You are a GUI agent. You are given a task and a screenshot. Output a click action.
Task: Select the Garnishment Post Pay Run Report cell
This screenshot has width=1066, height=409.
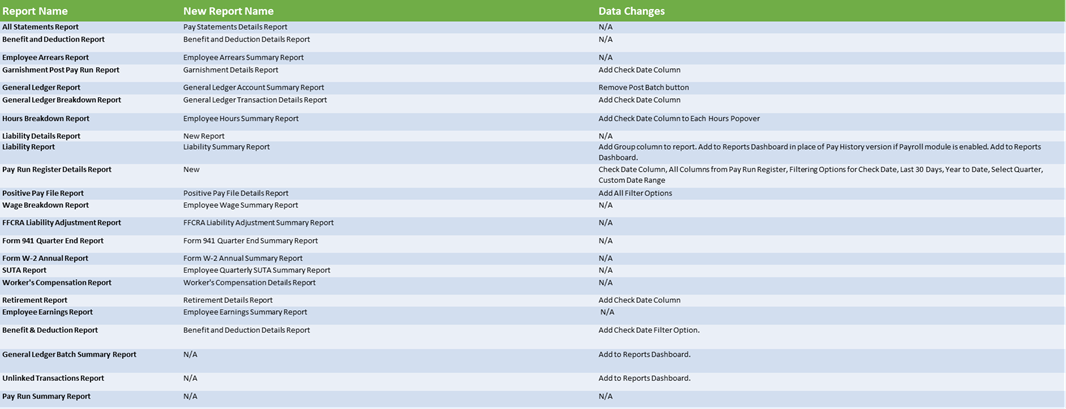pyautogui.click(x=61, y=70)
